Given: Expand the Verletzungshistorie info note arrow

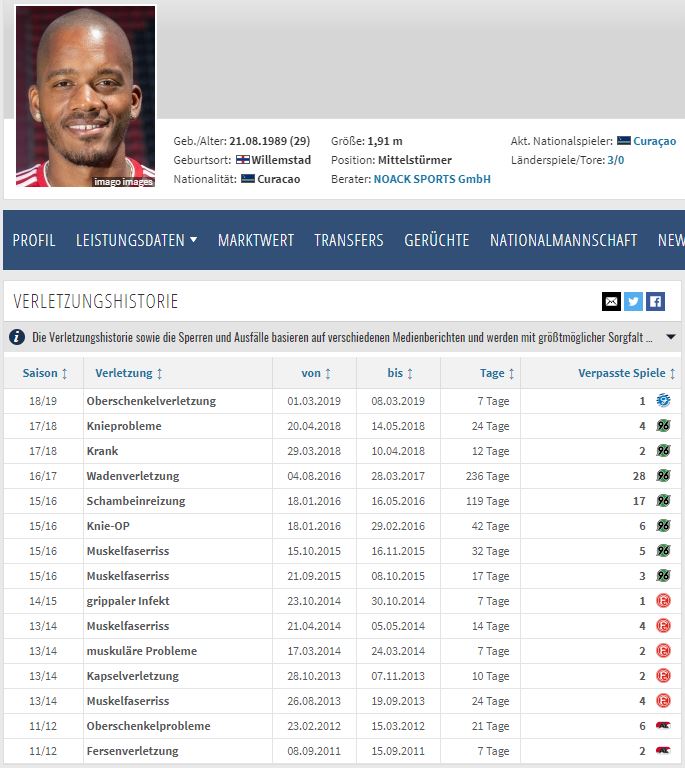Looking at the screenshot, I should click(671, 337).
